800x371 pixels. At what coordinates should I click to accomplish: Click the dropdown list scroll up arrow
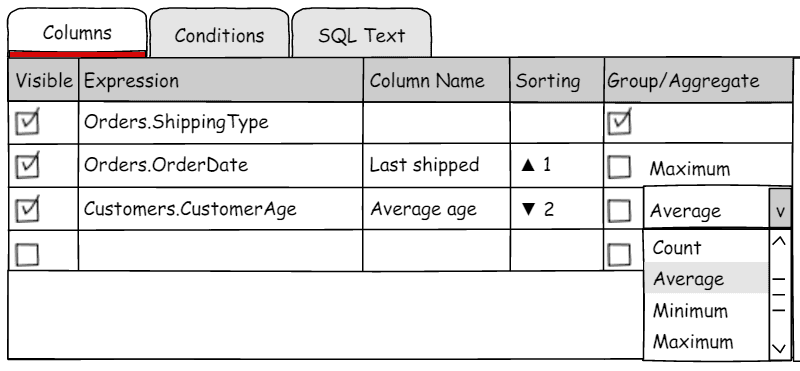pos(779,242)
